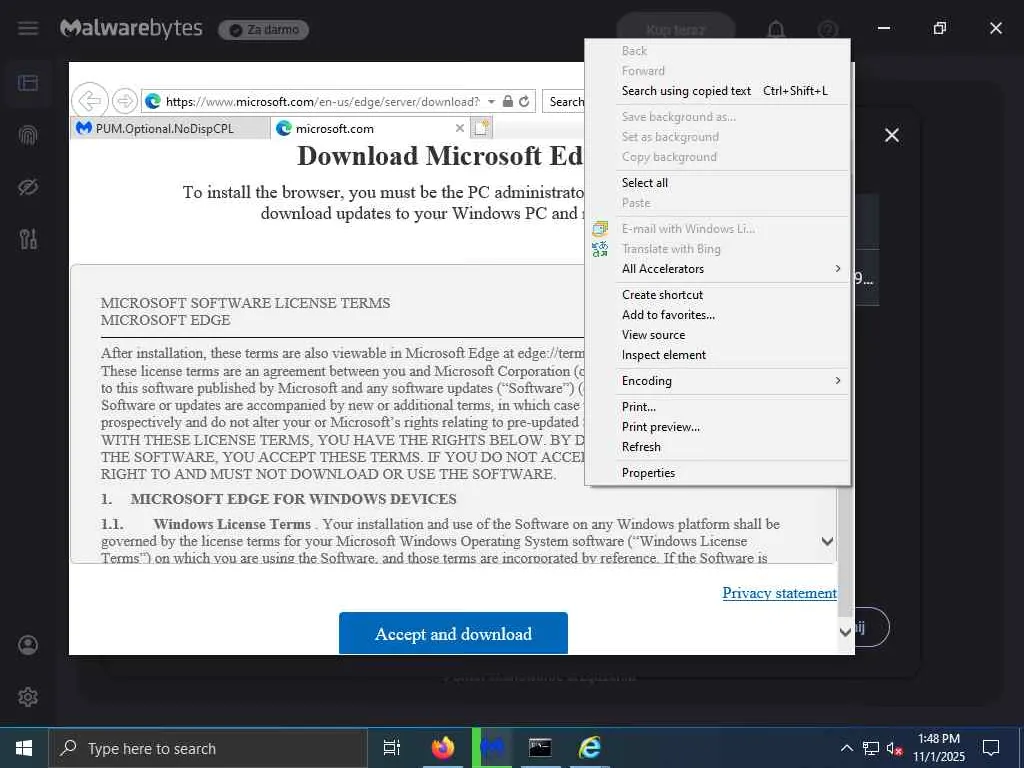The width and height of the screenshot is (1024, 768).
Task: Click the network tray icon
Action: (x=871, y=748)
